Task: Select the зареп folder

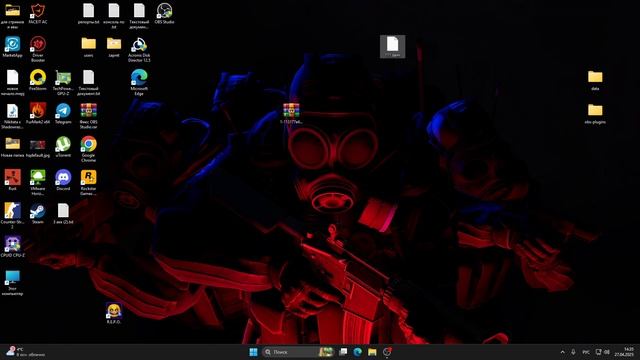Action: tap(113, 47)
